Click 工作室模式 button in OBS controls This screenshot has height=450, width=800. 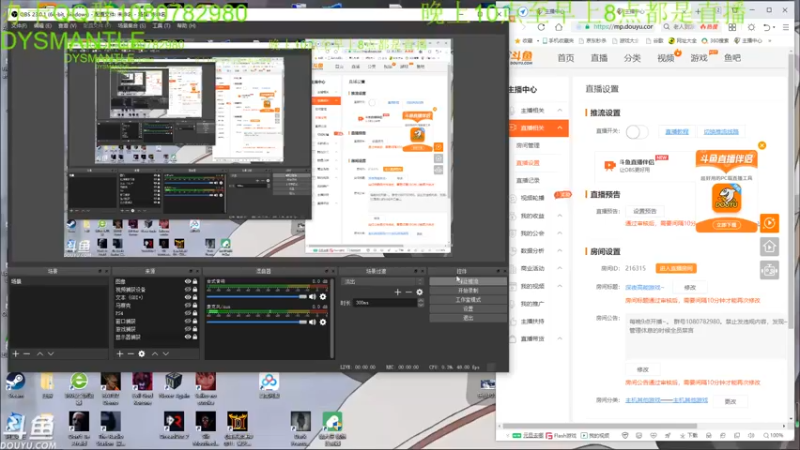click(468, 299)
